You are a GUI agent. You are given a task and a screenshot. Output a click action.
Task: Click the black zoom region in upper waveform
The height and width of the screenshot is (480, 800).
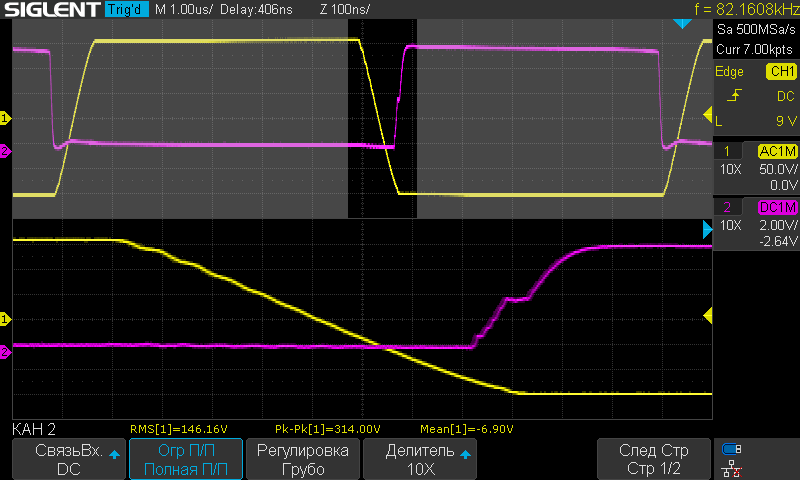[x=382, y=118]
